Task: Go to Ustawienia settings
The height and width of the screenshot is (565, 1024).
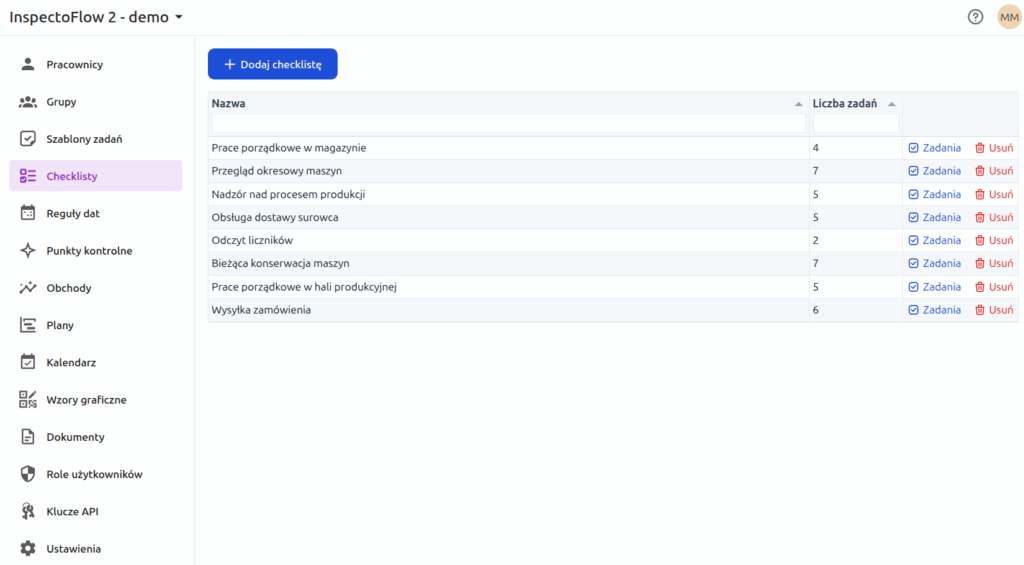Action: (x=95, y=548)
